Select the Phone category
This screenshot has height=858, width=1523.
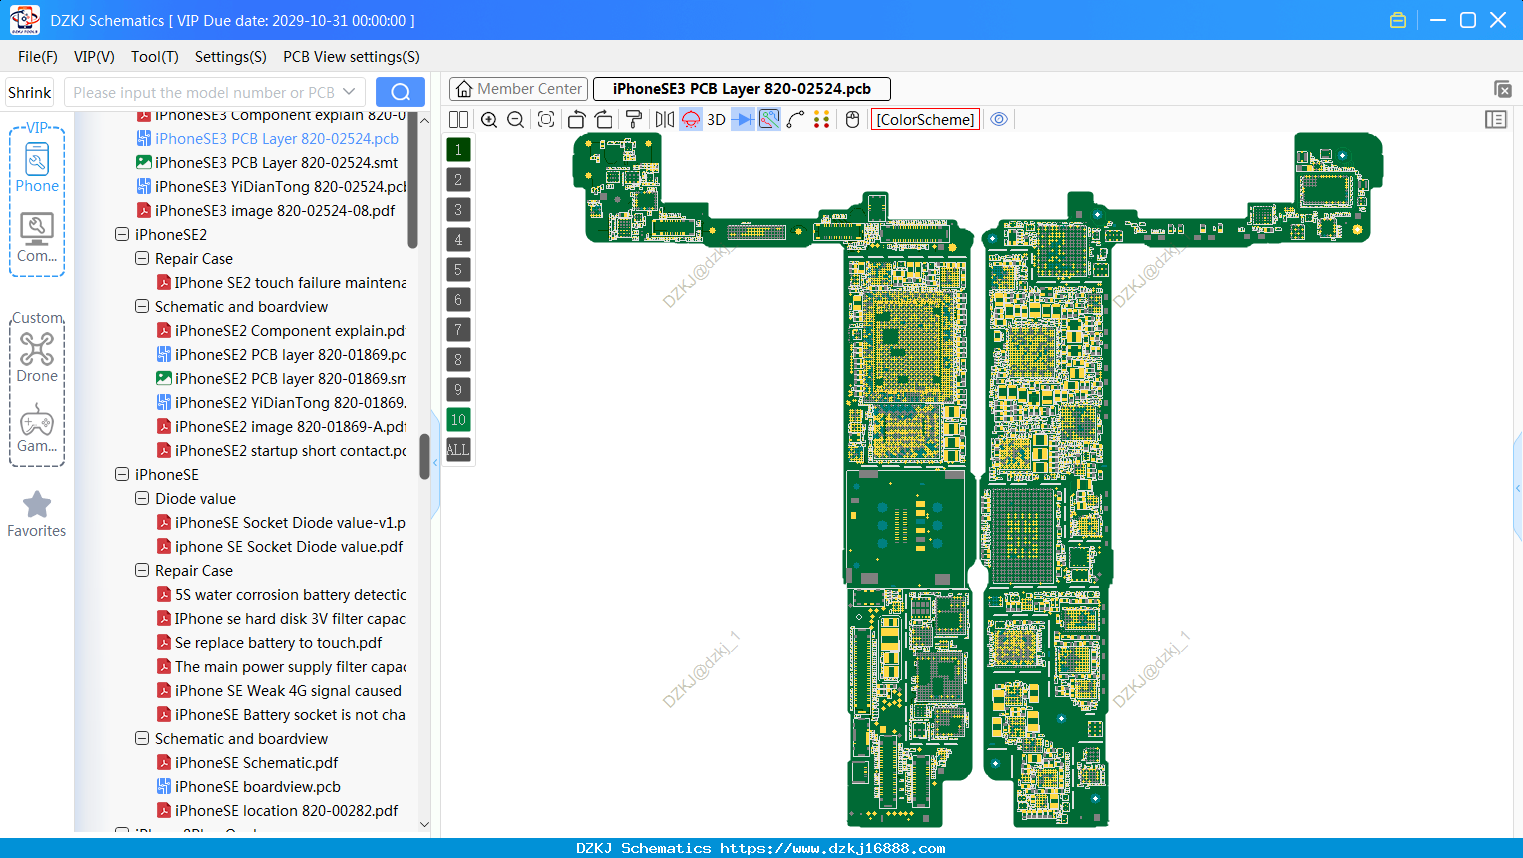pyautogui.click(x=37, y=167)
